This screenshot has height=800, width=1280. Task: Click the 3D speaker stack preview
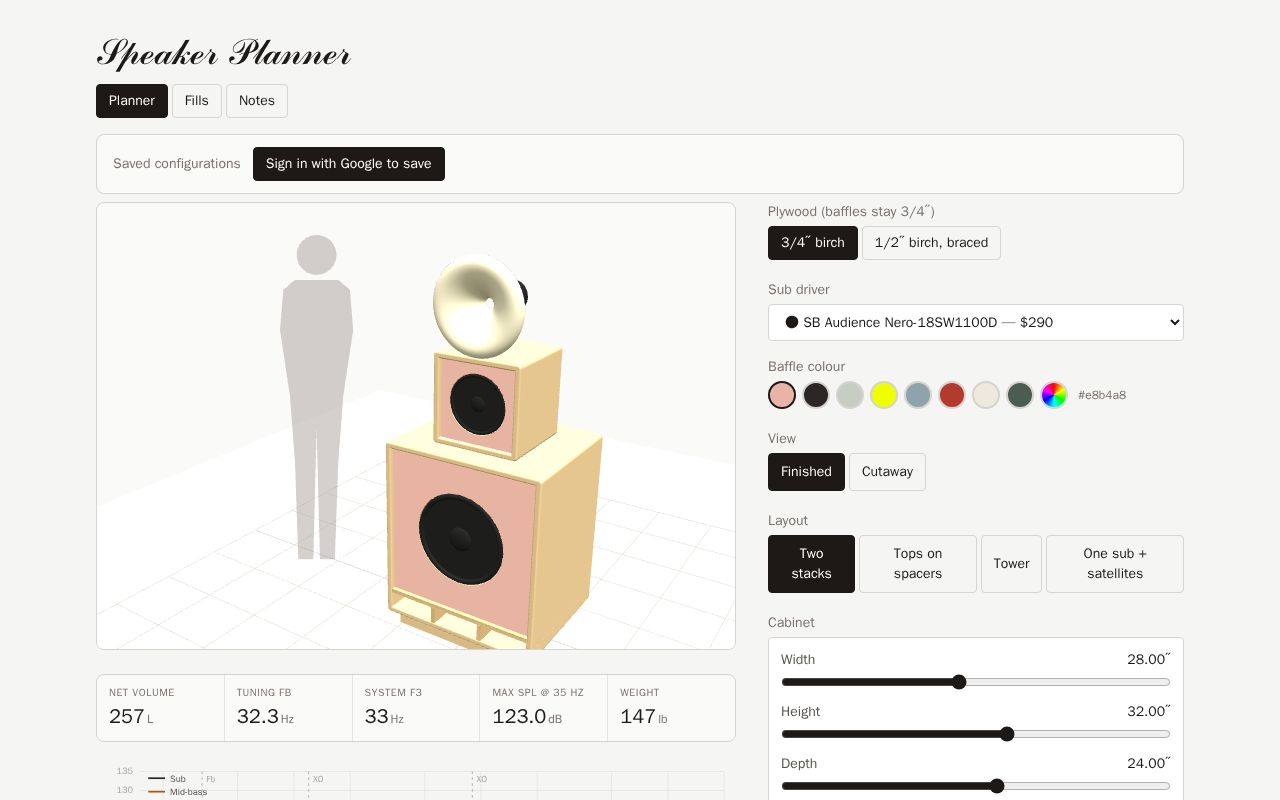416,427
